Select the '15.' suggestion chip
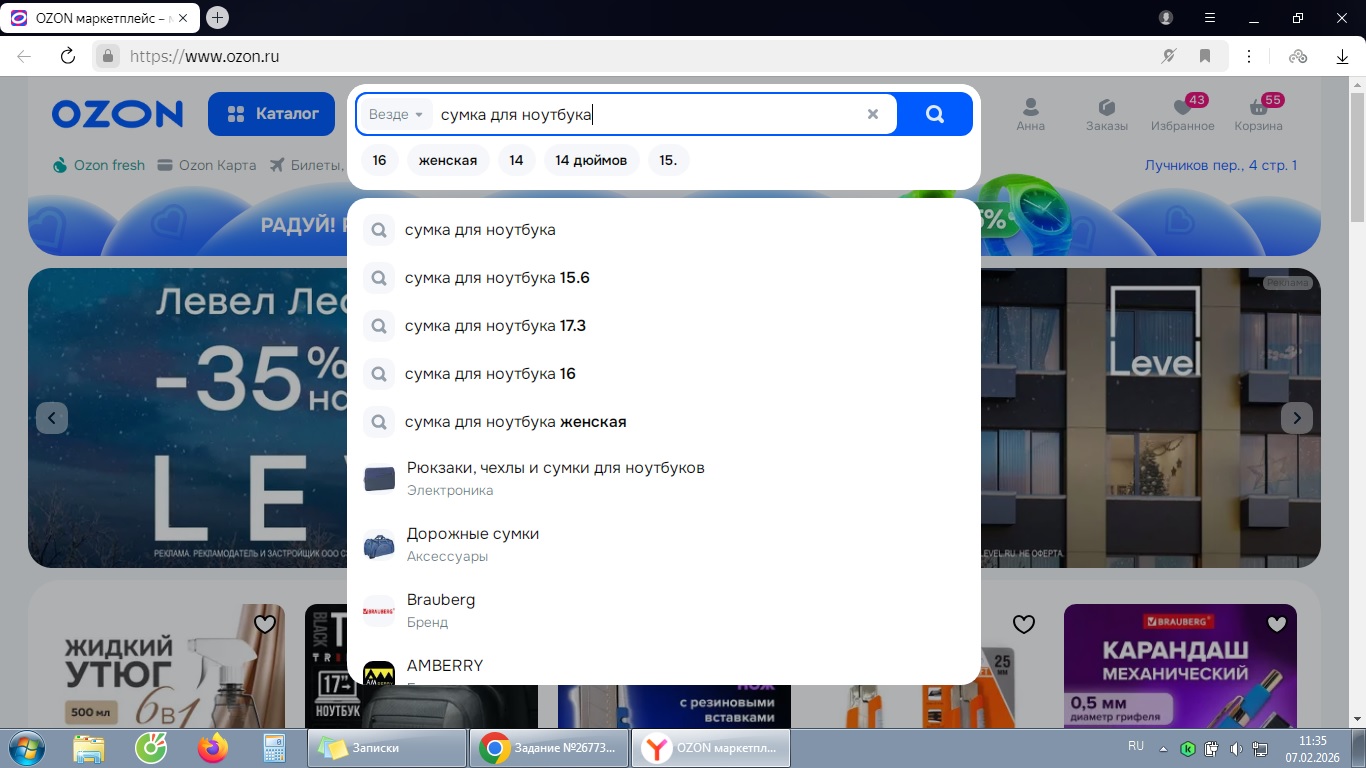 pos(668,160)
